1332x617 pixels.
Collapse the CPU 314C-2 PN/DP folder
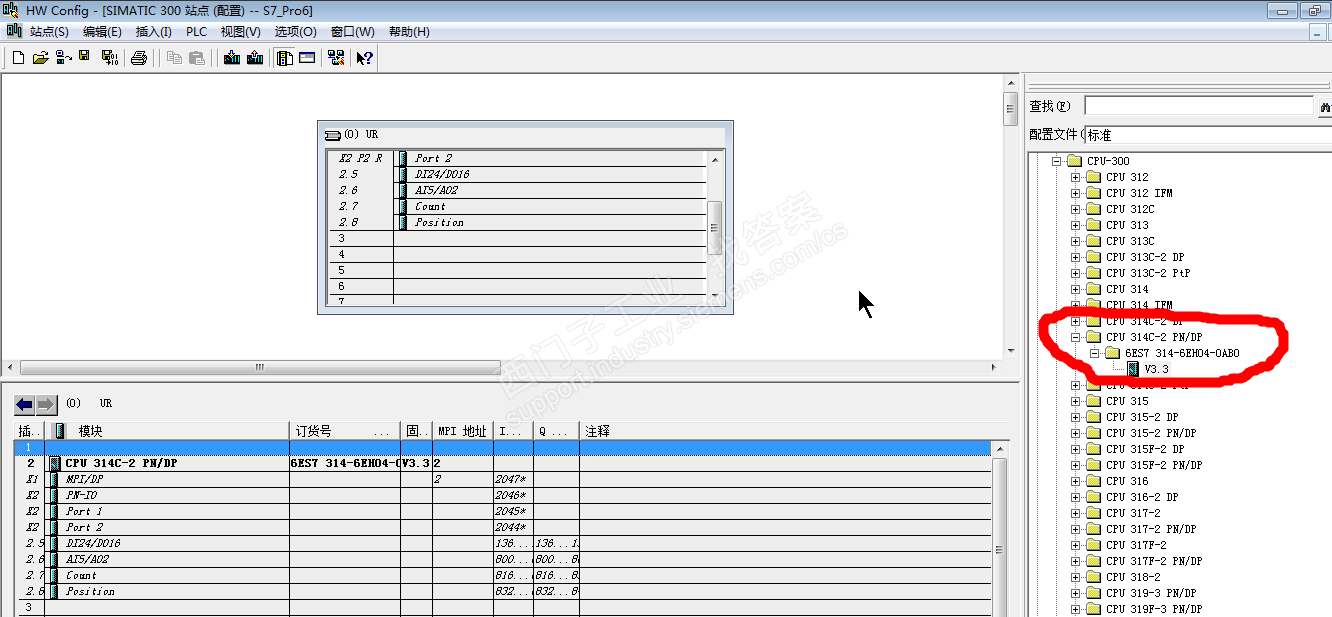[1076, 337]
